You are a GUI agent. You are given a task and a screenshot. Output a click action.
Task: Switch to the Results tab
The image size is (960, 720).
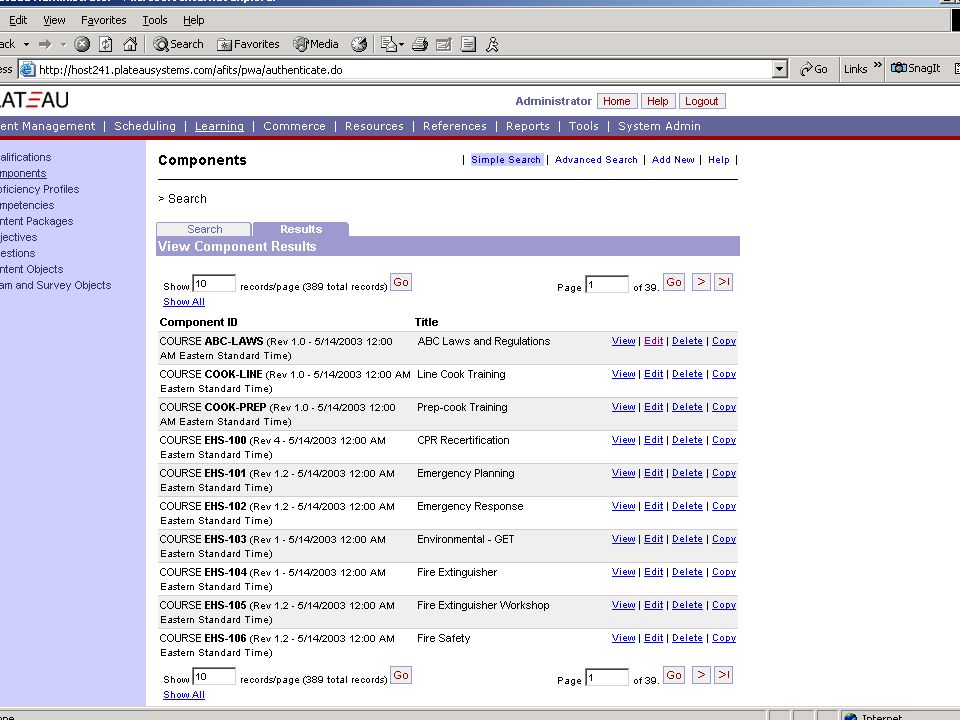(x=301, y=229)
